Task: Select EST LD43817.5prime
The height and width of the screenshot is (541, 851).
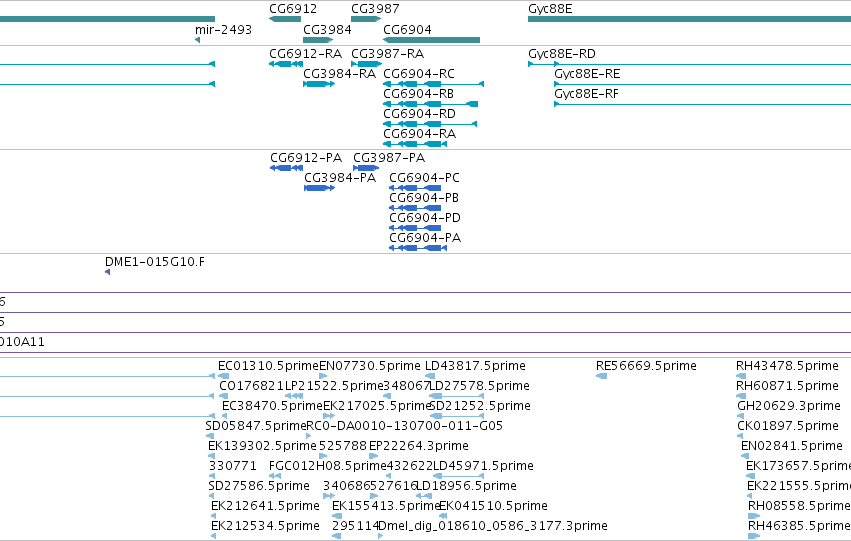Action: point(475,366)
